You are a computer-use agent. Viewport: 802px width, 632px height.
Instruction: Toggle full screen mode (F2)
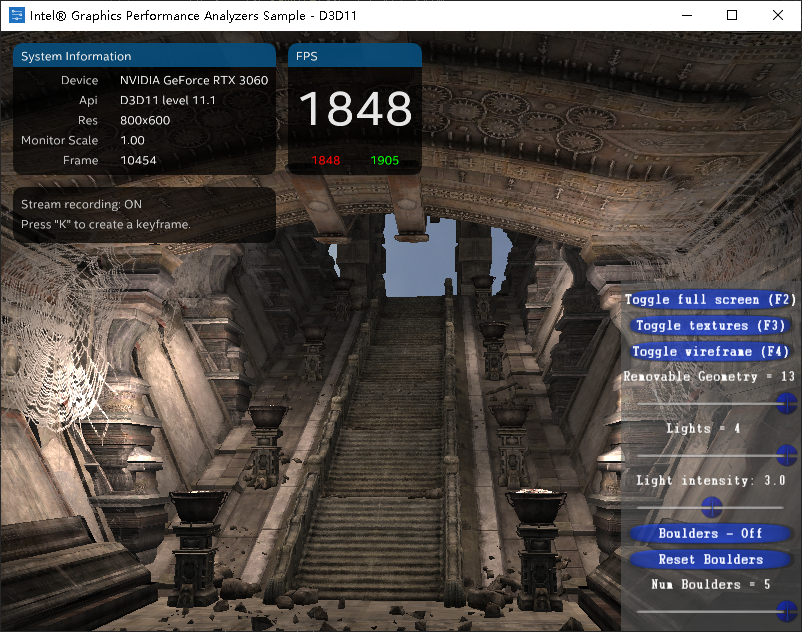(710, 299)
